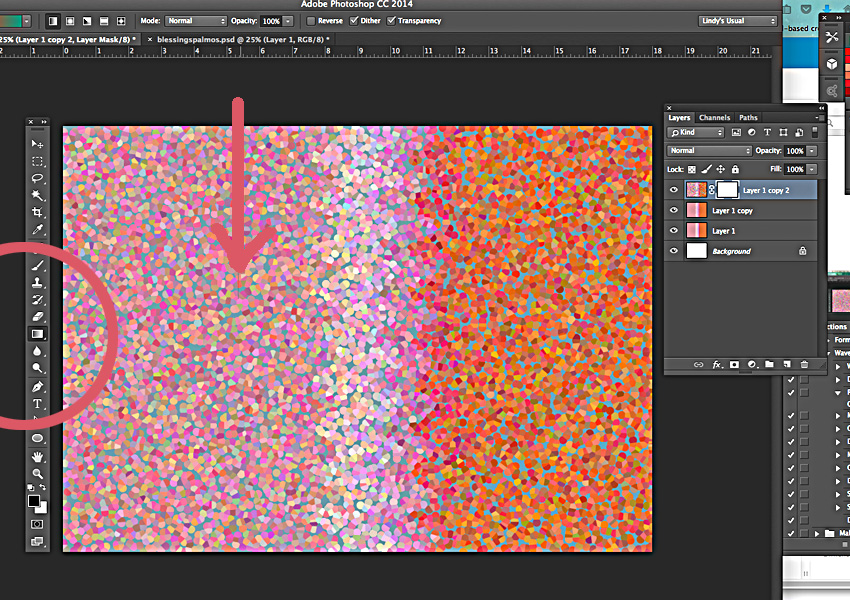Open the blend Mode dropdown in options bar

pos(196,20)
